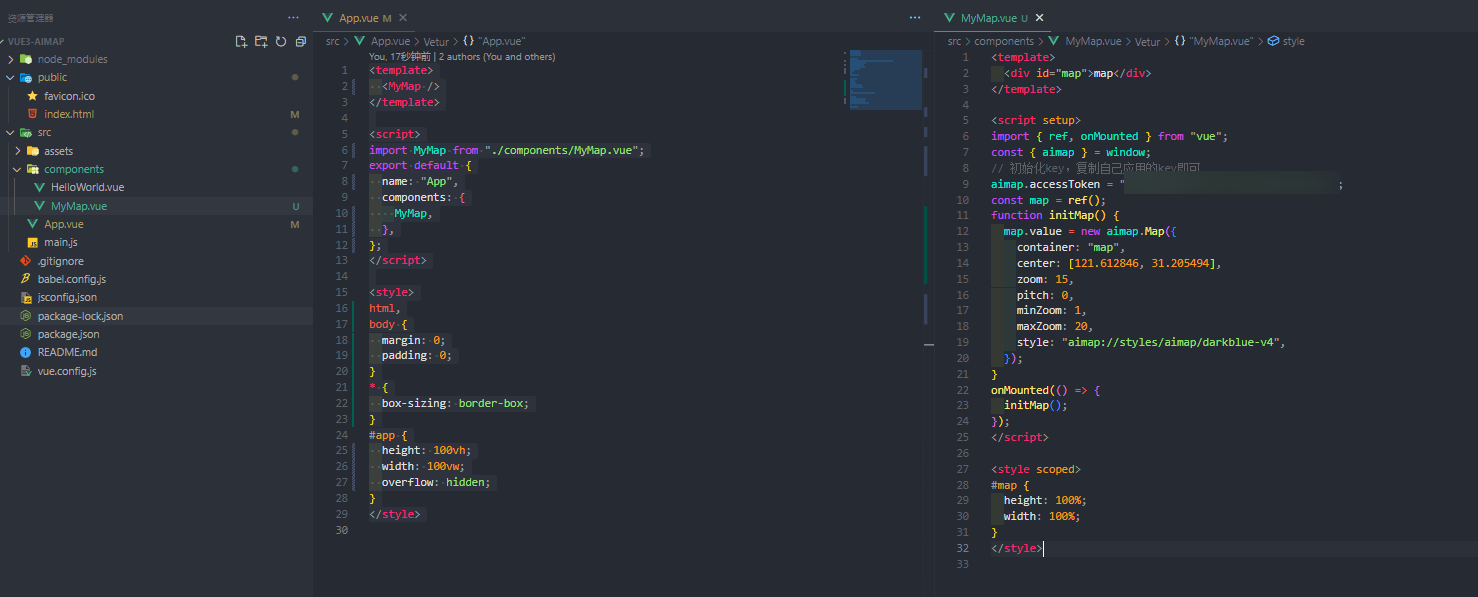
Task: Click the components folder icon
Action: coord(33,169)
